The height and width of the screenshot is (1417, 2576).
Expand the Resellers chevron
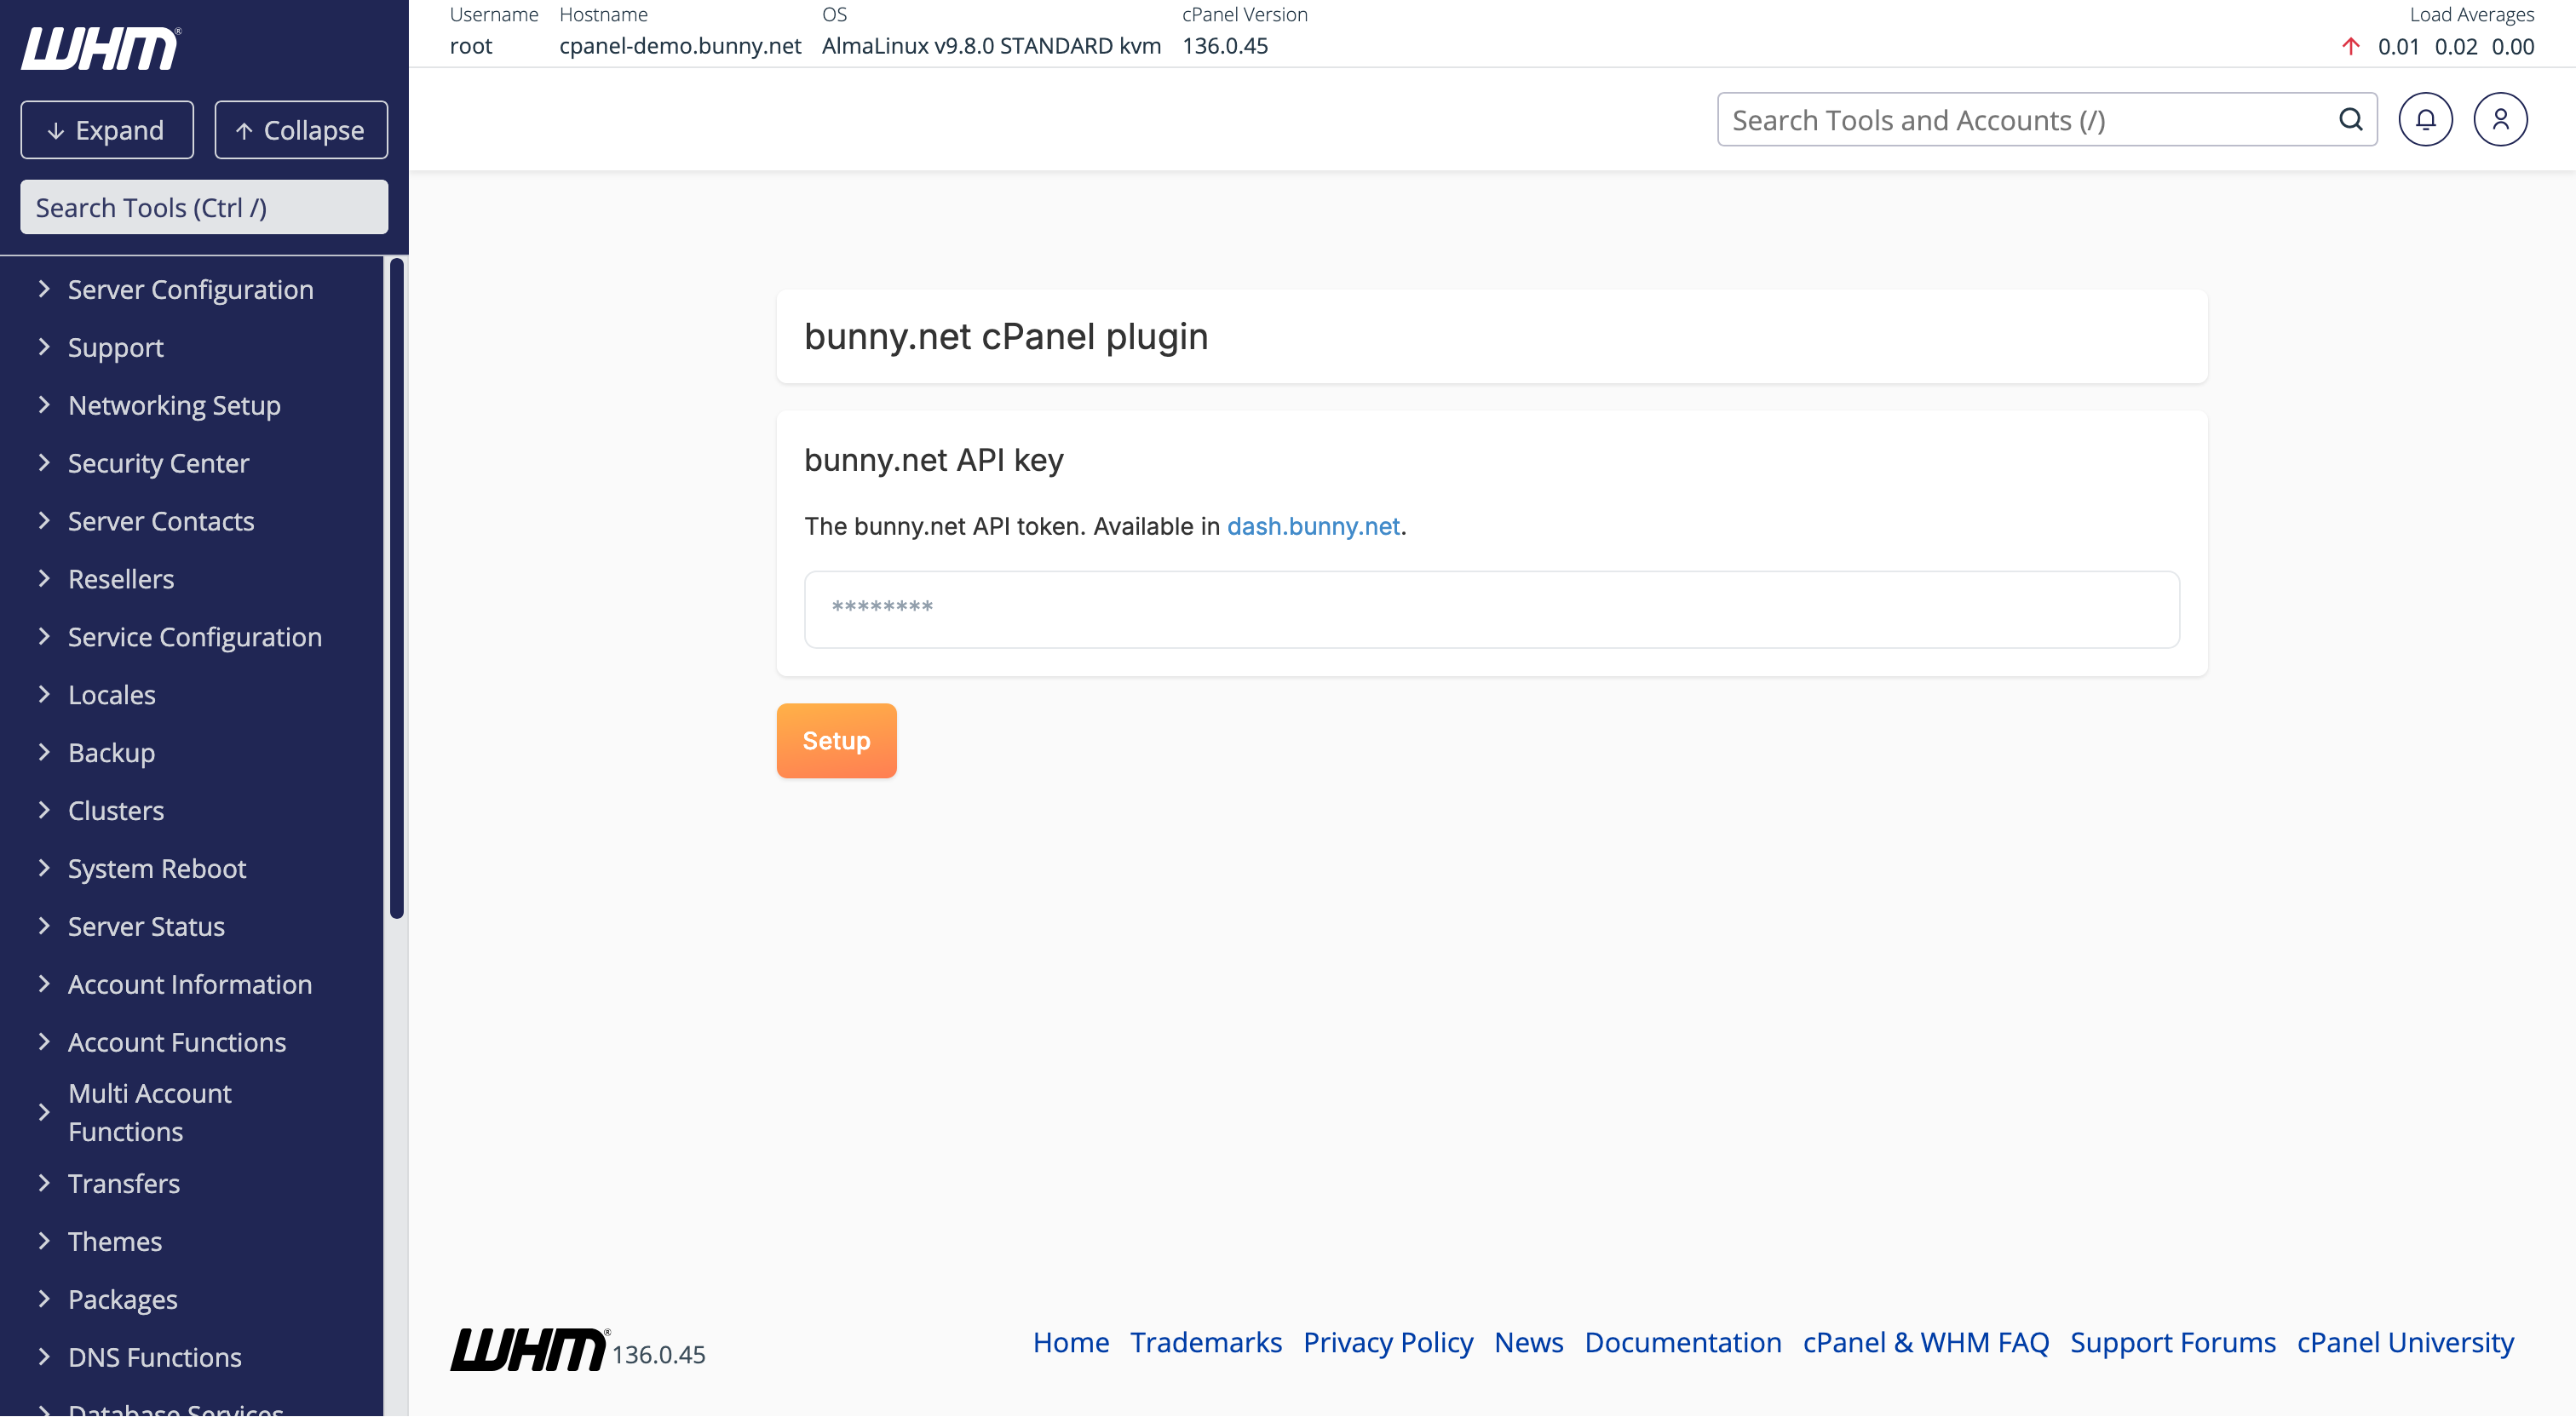[44, 579]
